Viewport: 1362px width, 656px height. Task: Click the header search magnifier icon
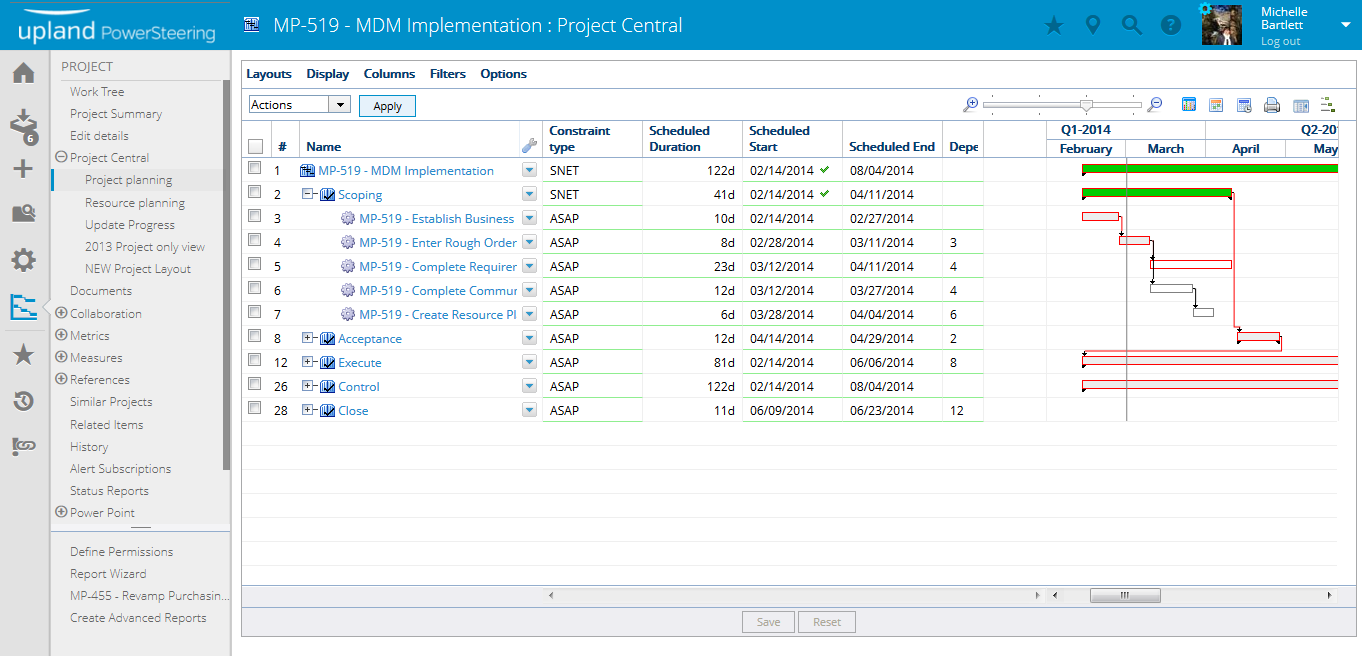pos(1132,25)
